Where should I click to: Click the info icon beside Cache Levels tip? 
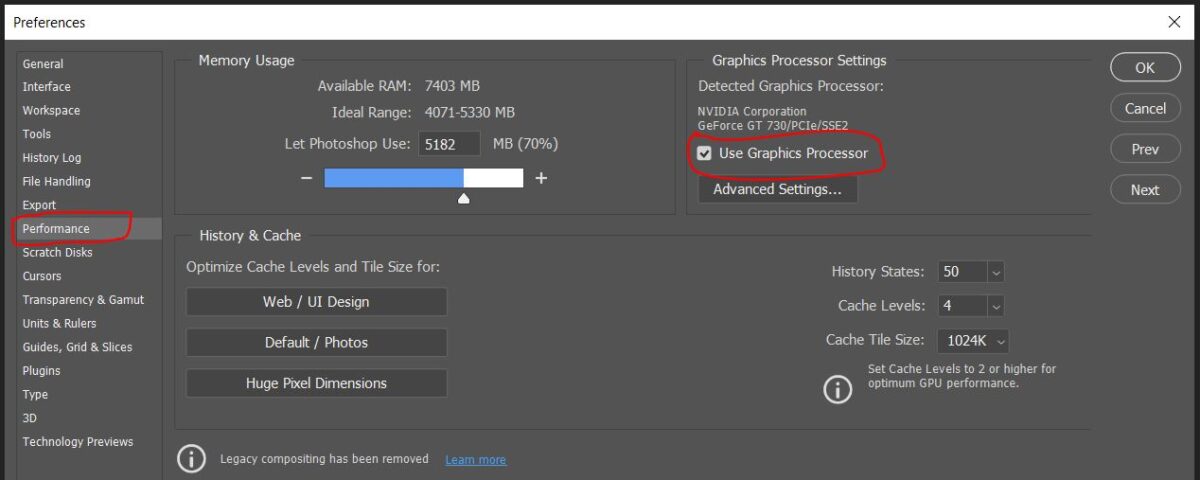[x=837, y=389]
